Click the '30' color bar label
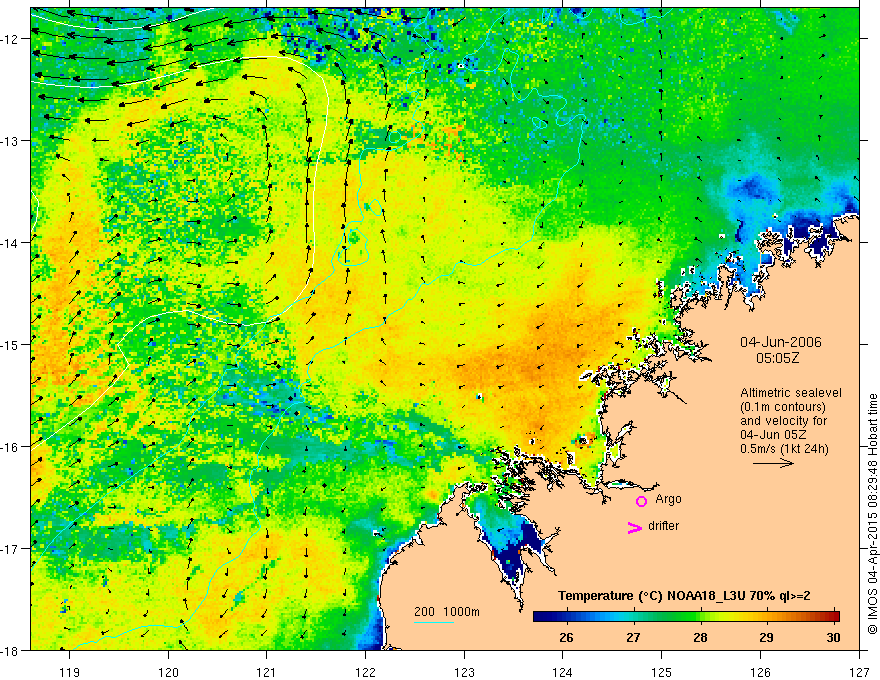This screenshot has width=880, height=680. pyautogui.click(x=833, y=637)
